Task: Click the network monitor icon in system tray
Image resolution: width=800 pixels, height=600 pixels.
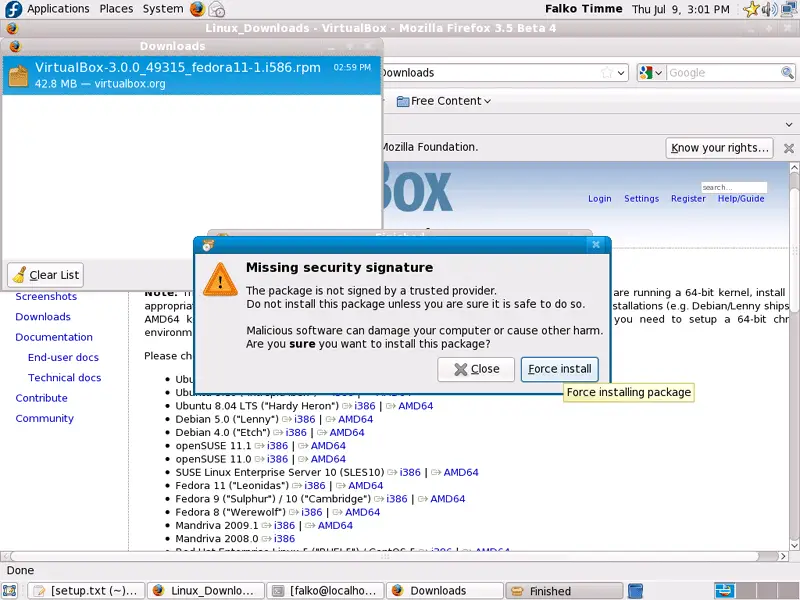Action: 789,9
